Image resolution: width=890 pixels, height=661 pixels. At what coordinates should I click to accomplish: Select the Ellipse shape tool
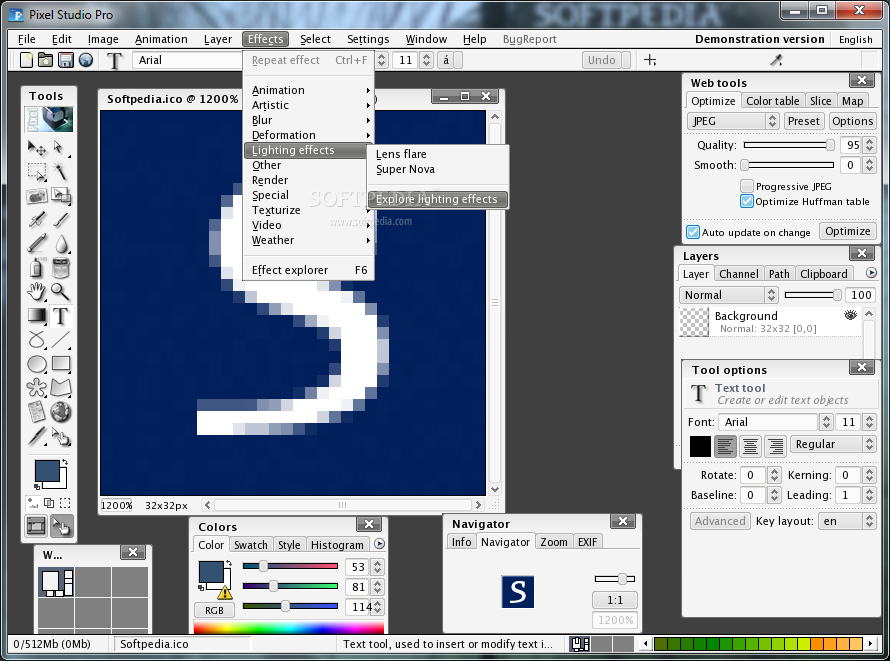click(37, 364)
